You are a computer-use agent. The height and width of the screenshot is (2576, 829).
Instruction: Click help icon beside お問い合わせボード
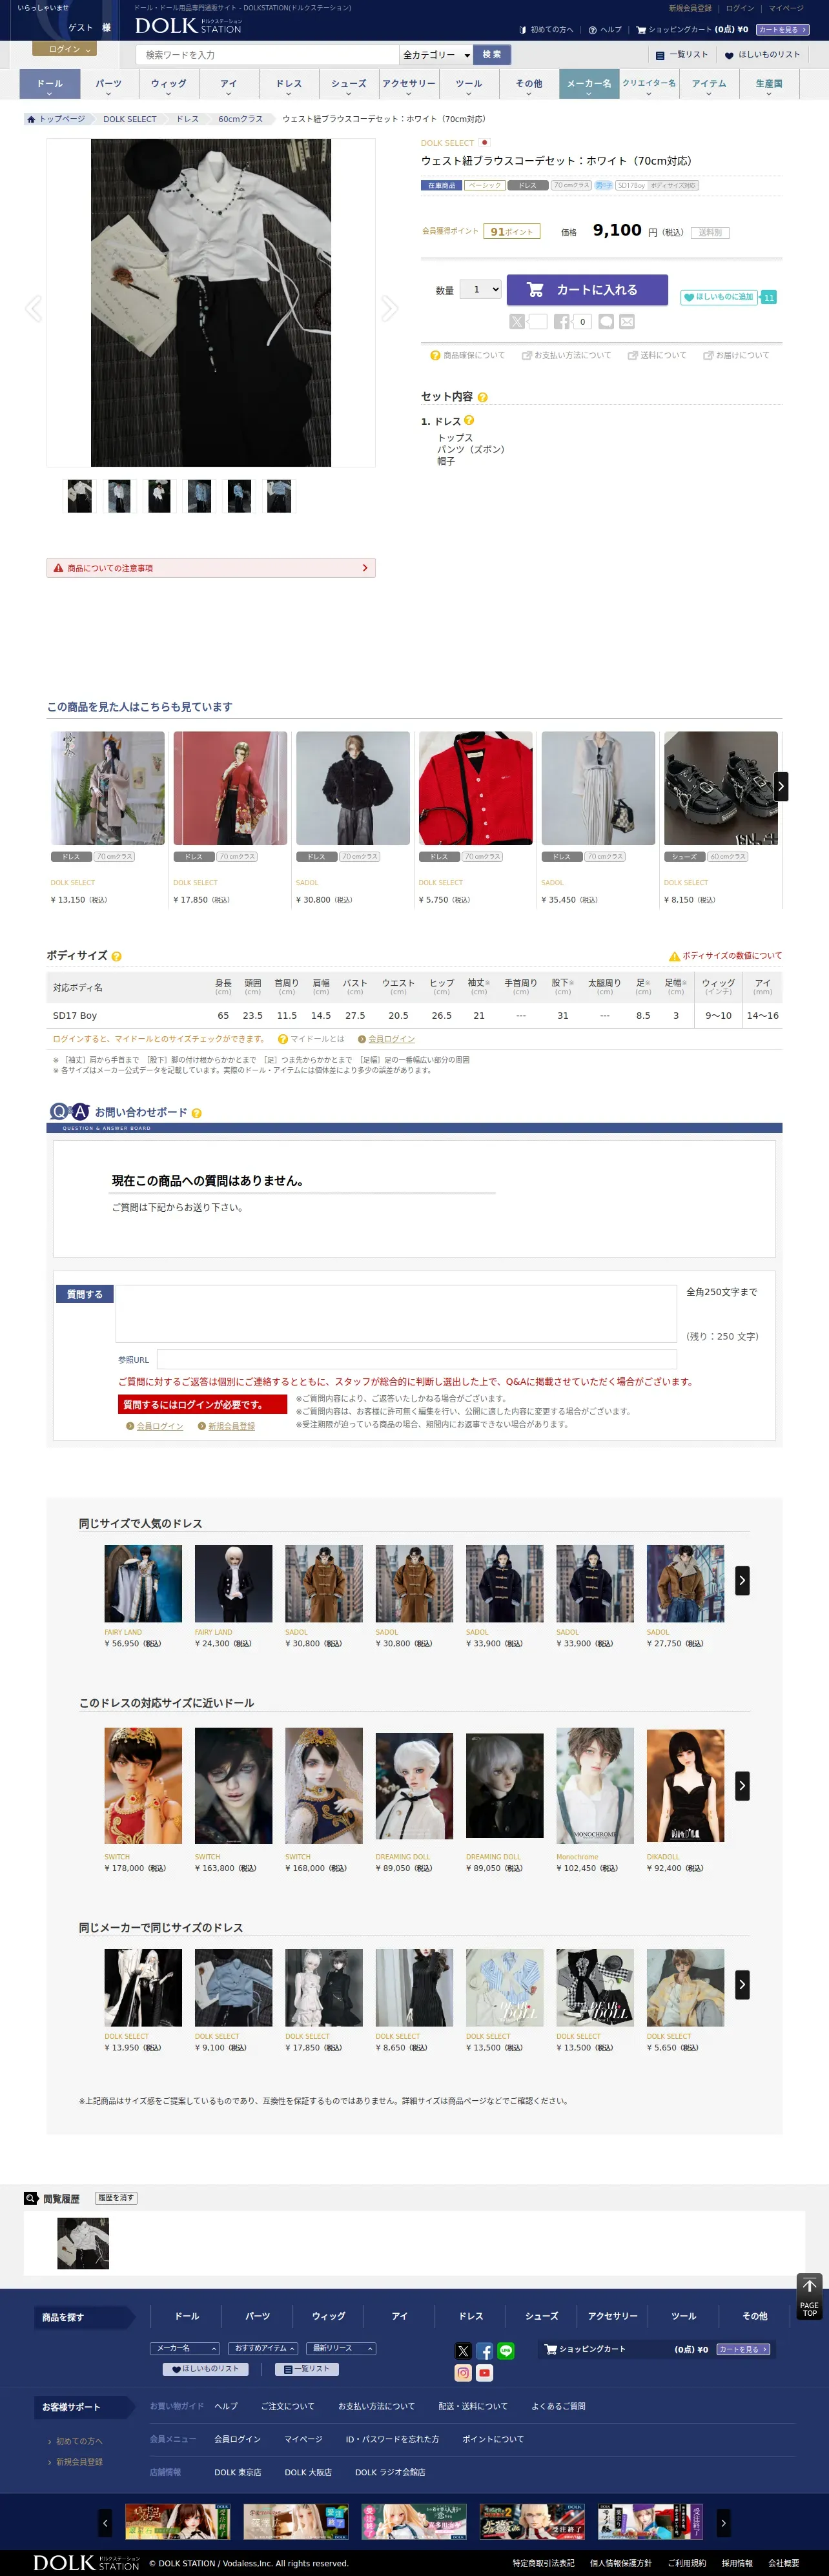196,1113
